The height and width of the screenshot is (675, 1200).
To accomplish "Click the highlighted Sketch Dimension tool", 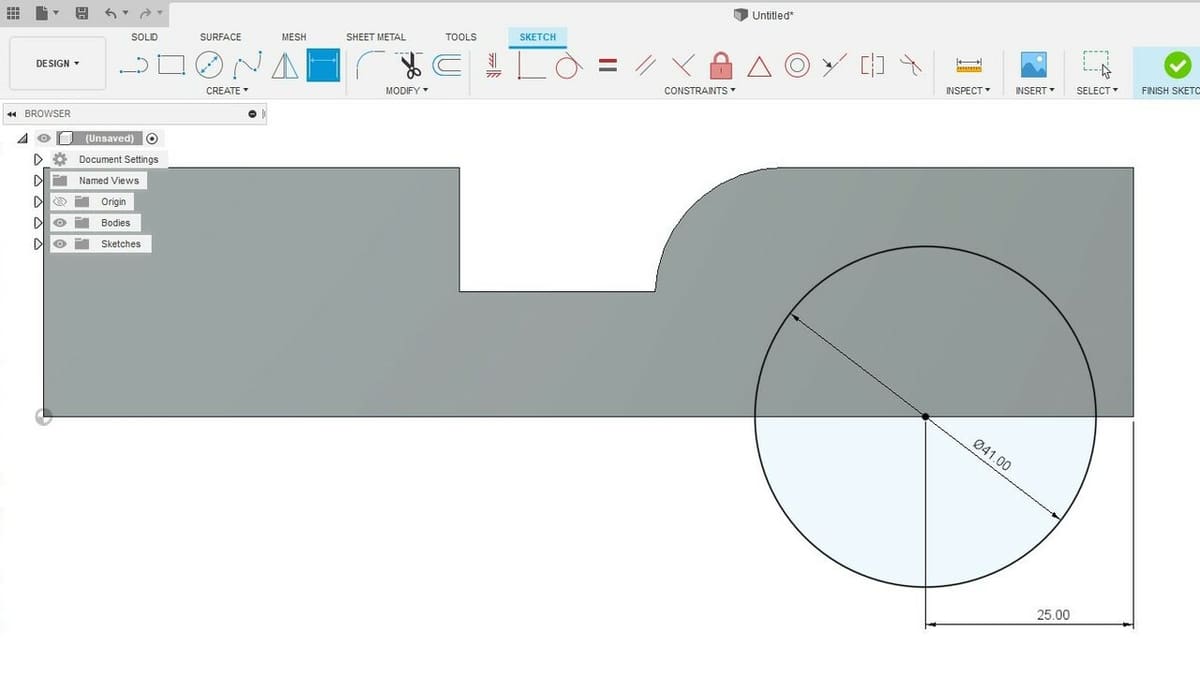I will 323,65.
